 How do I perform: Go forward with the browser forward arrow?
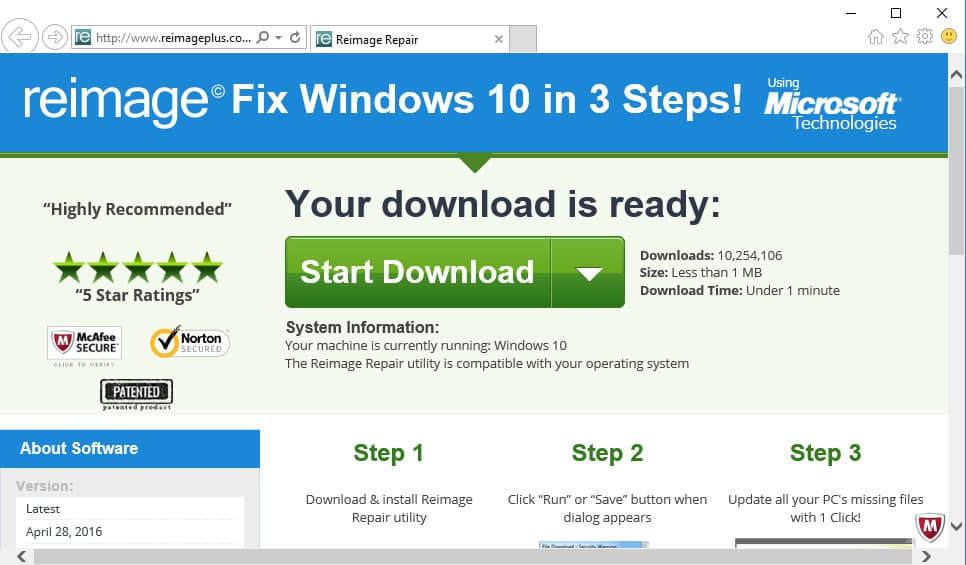55,38
